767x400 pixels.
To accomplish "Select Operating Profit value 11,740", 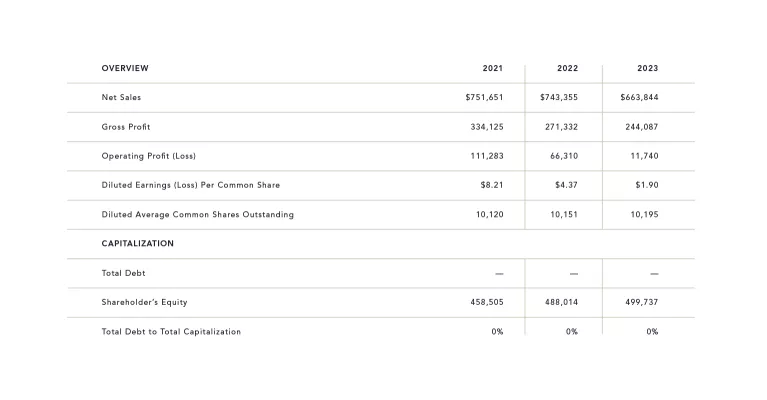I will click(644, 156).
